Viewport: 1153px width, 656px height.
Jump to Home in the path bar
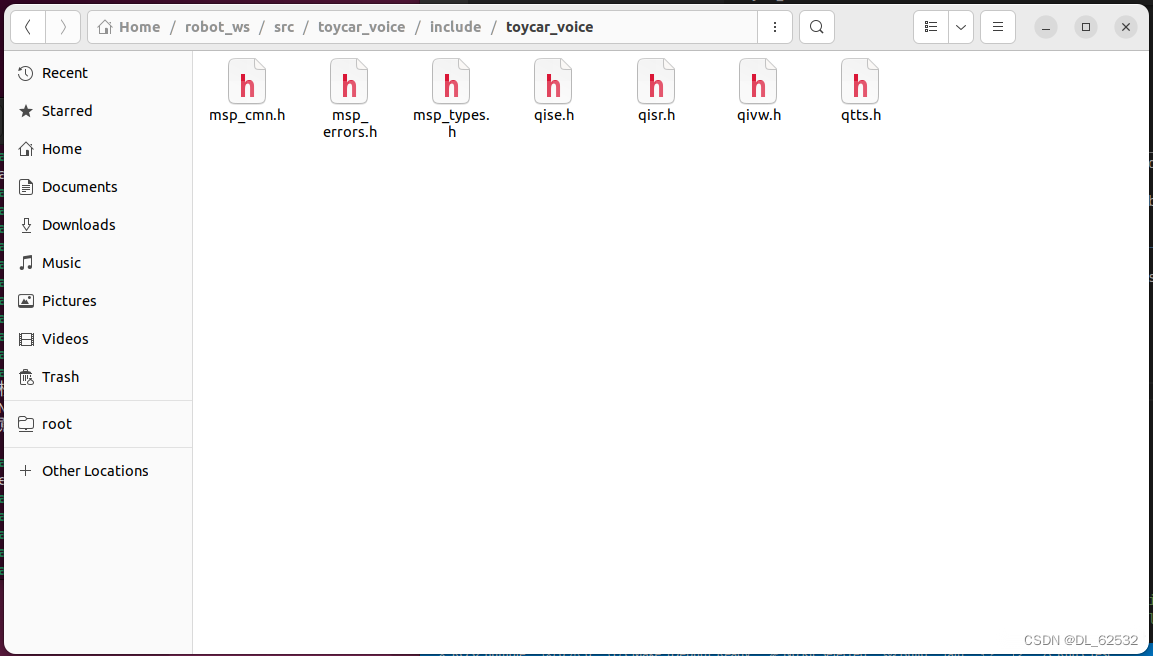click(129, 27)
